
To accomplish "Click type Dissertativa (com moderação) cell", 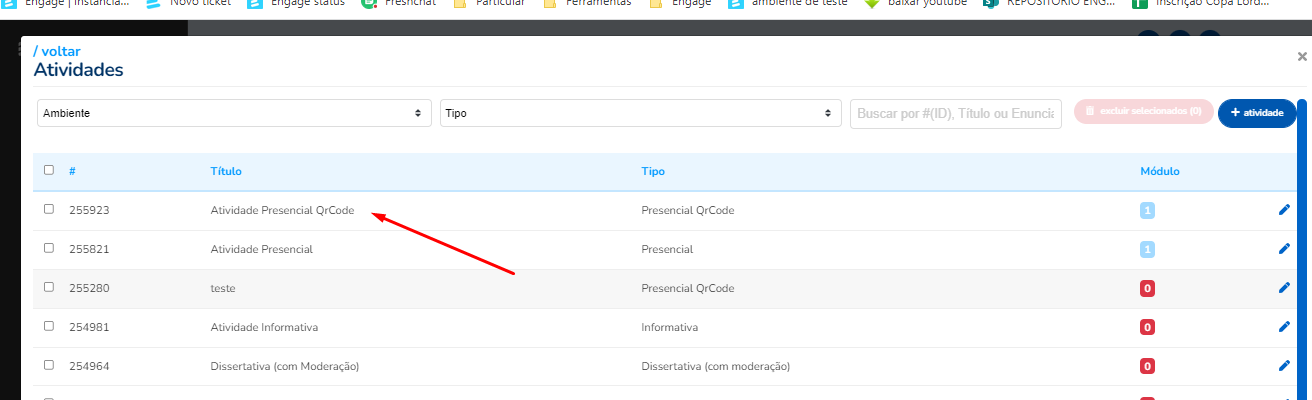I will 715,366.
